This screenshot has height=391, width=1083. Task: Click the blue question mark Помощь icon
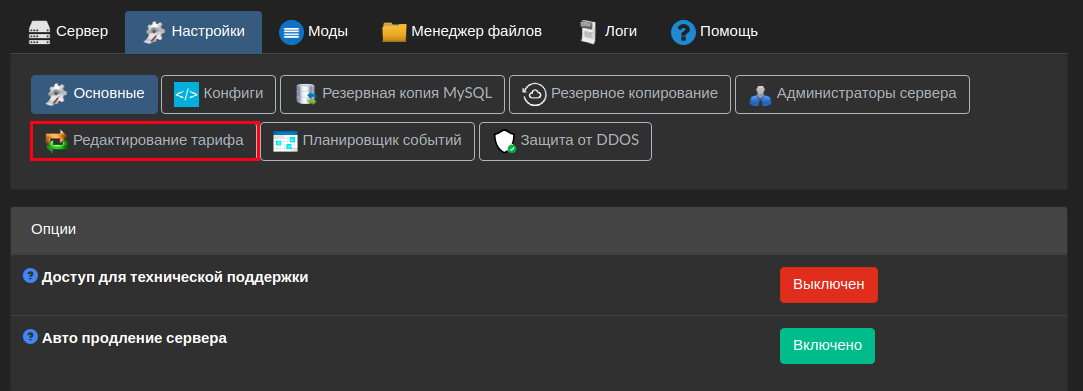[683, 32]
